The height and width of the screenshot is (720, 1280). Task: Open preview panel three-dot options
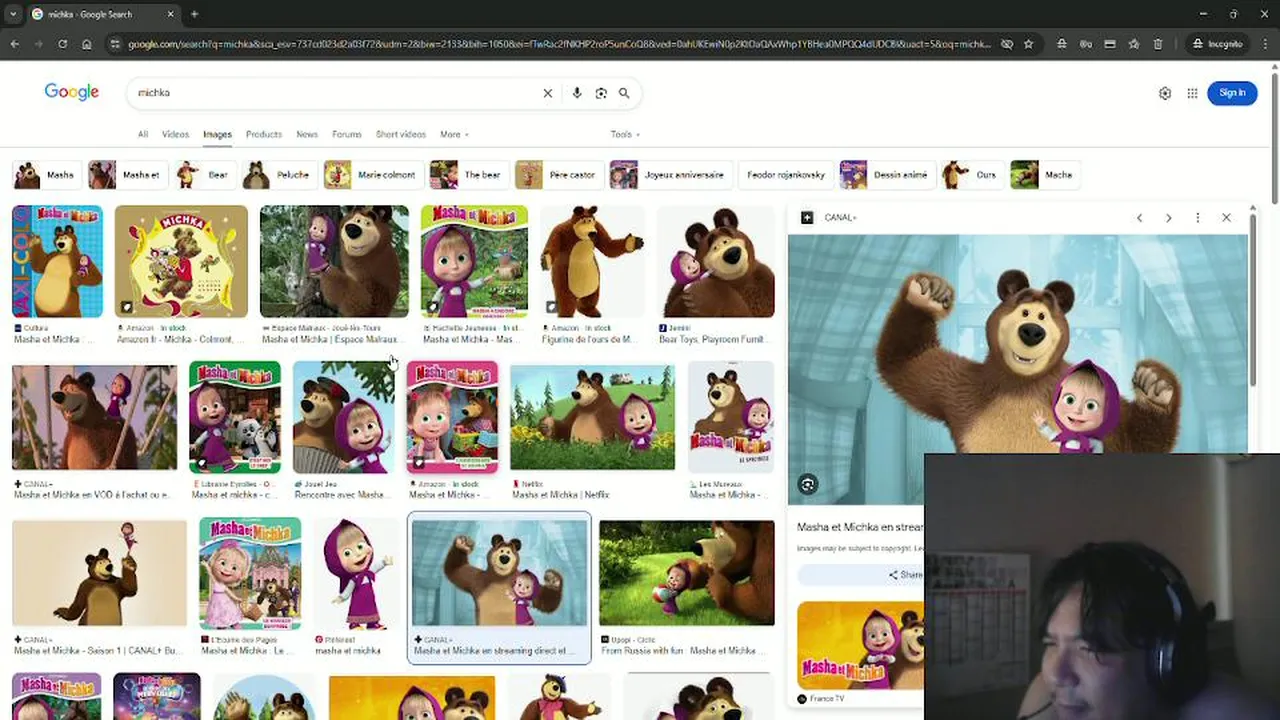click(1197, 217)
